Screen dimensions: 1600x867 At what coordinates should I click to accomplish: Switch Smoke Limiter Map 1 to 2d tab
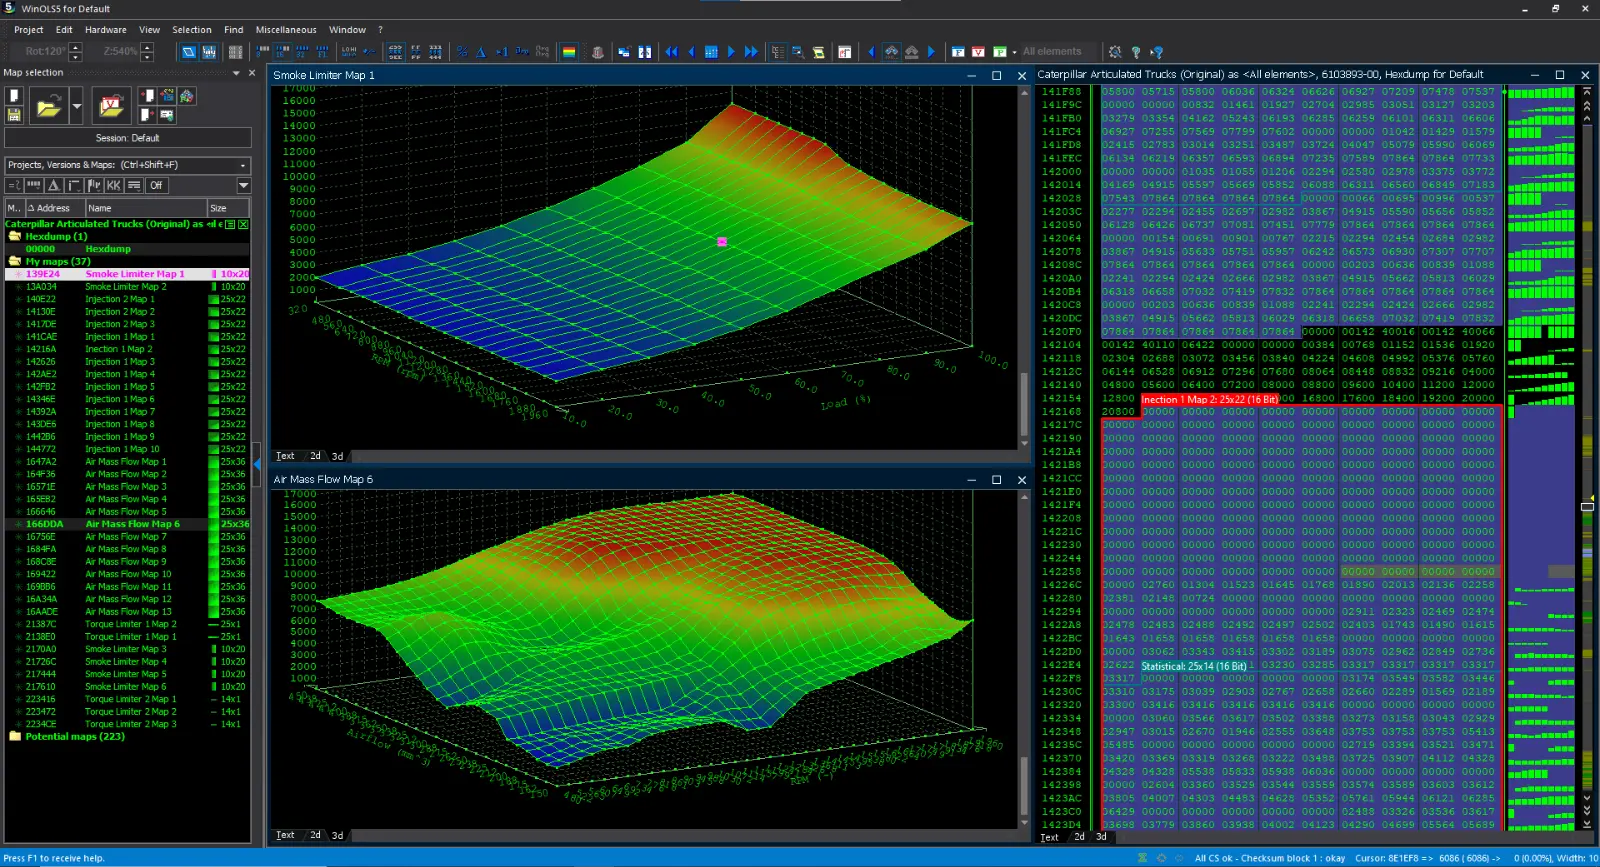(x=315, y=456)
